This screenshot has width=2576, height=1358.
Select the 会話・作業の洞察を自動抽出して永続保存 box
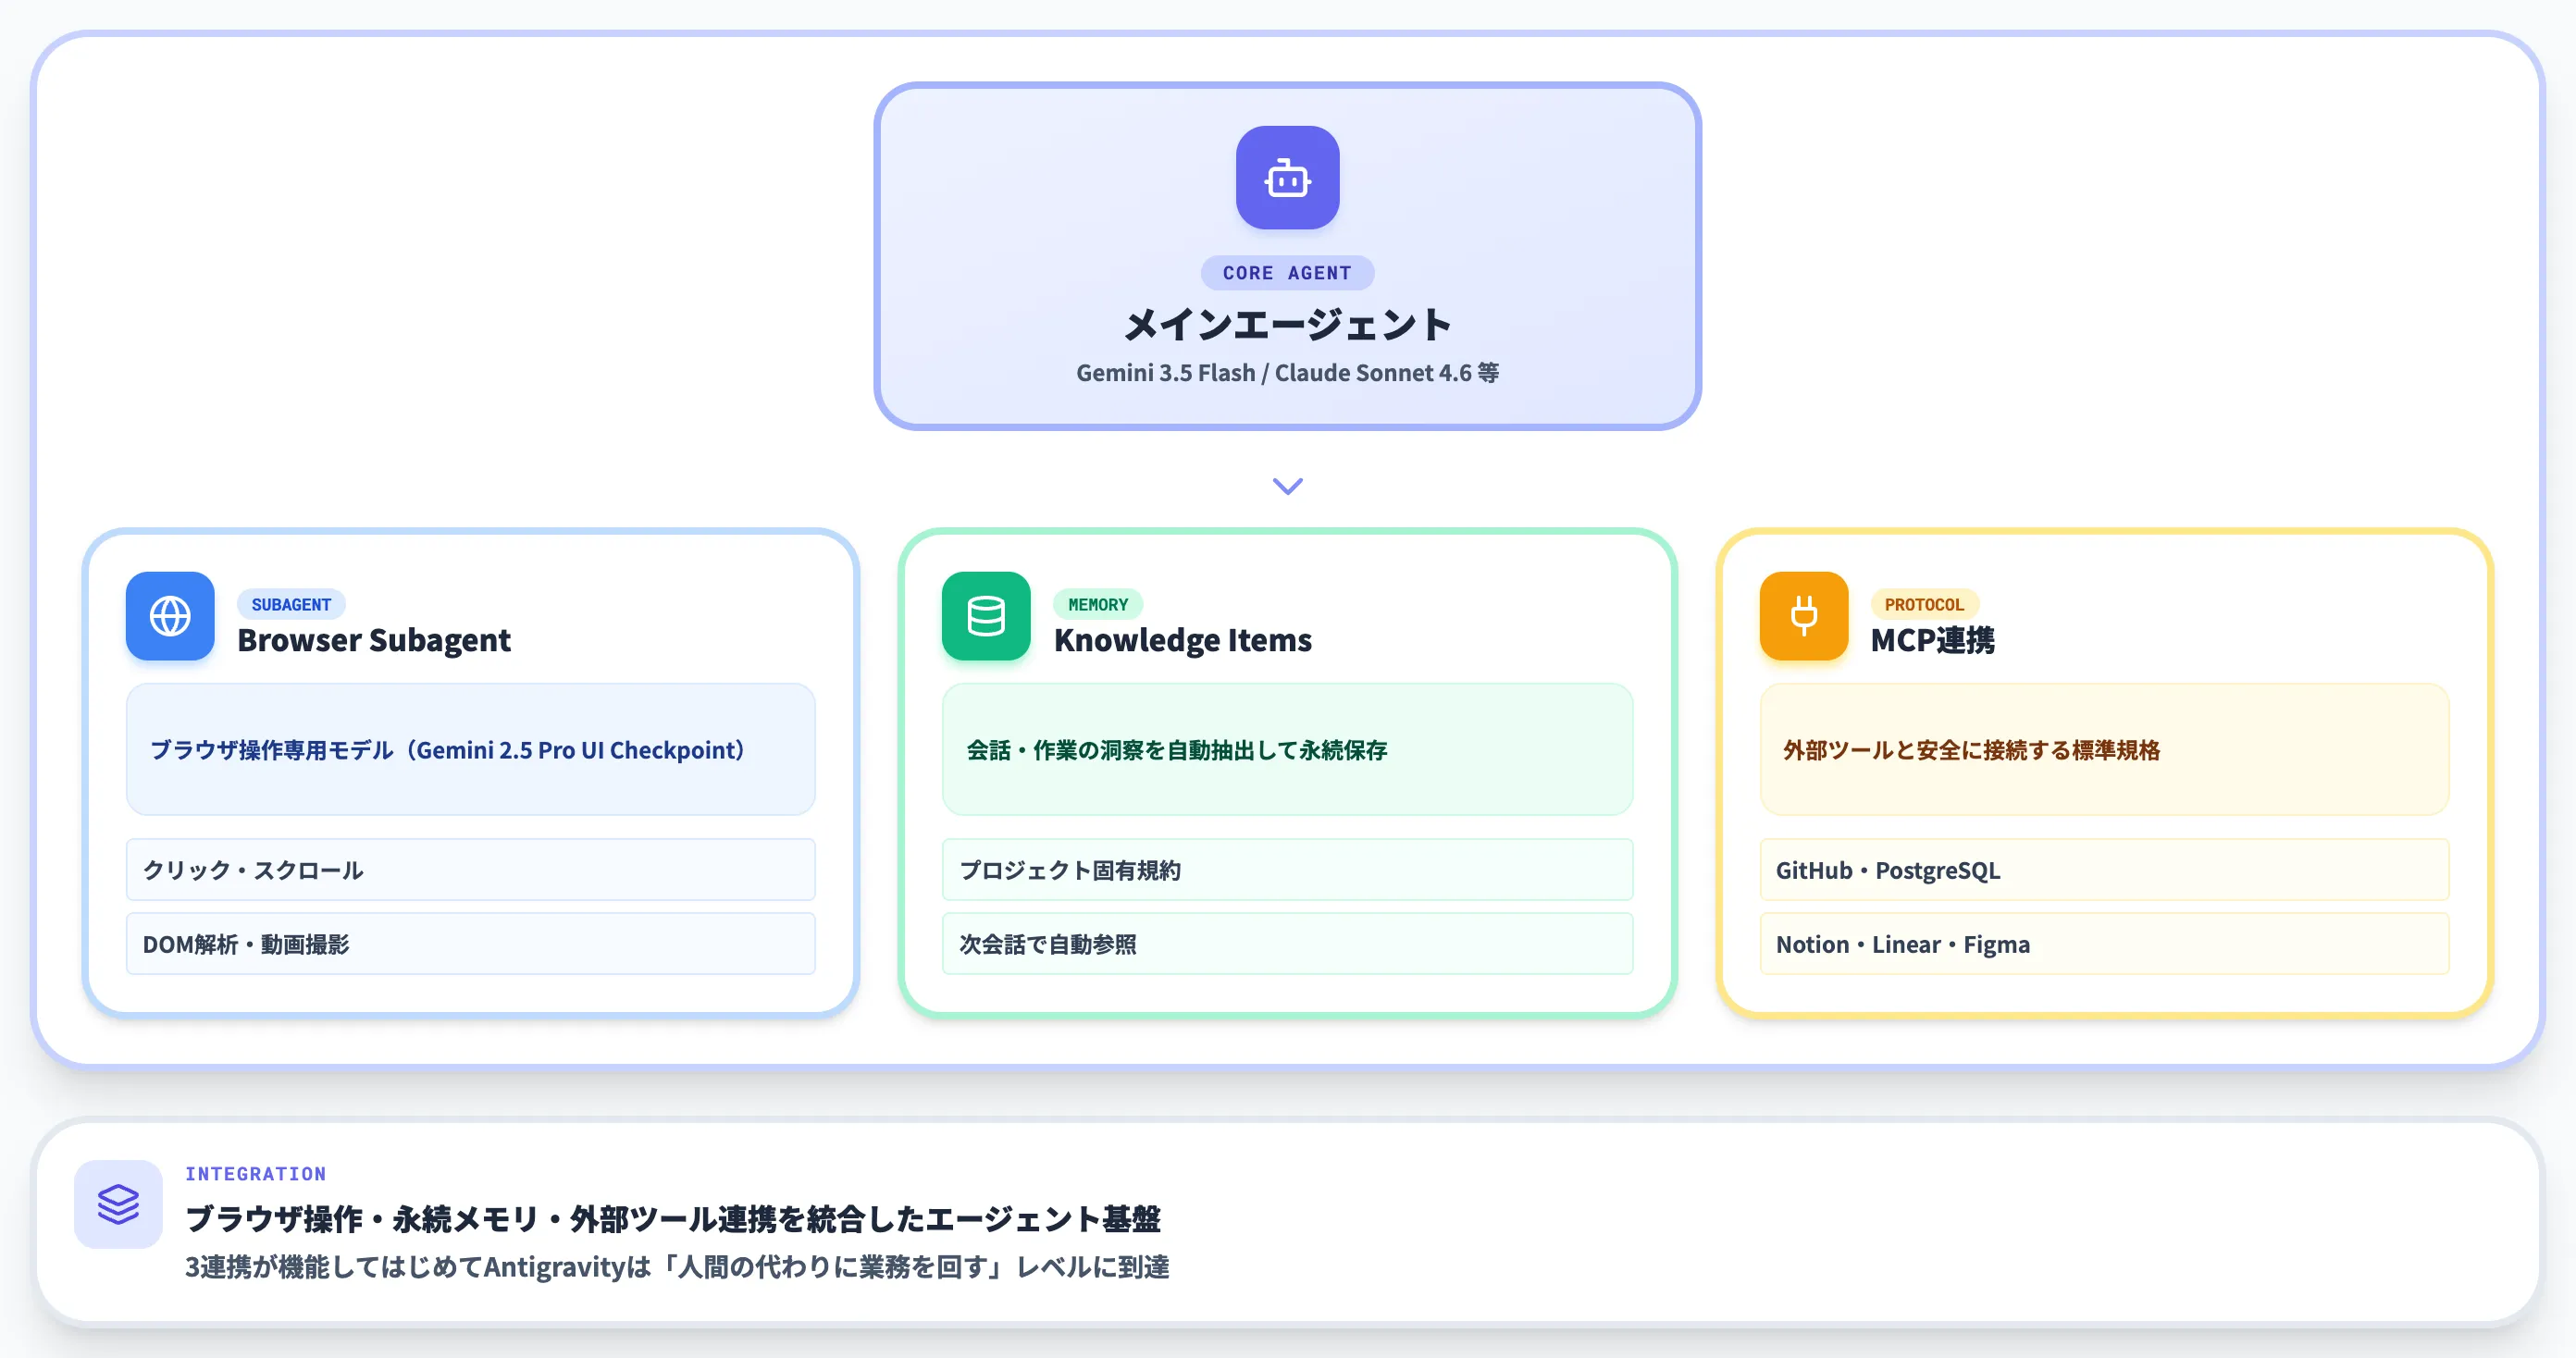point(1287,749)
